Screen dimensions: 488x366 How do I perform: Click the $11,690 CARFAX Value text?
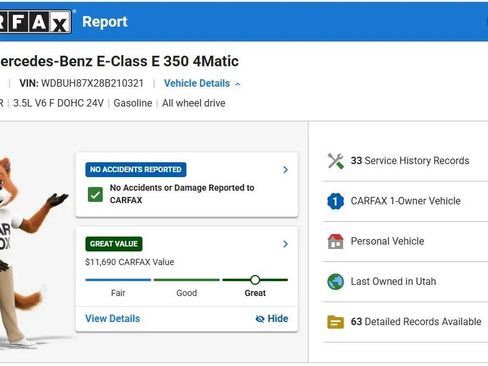pos(130,262)
